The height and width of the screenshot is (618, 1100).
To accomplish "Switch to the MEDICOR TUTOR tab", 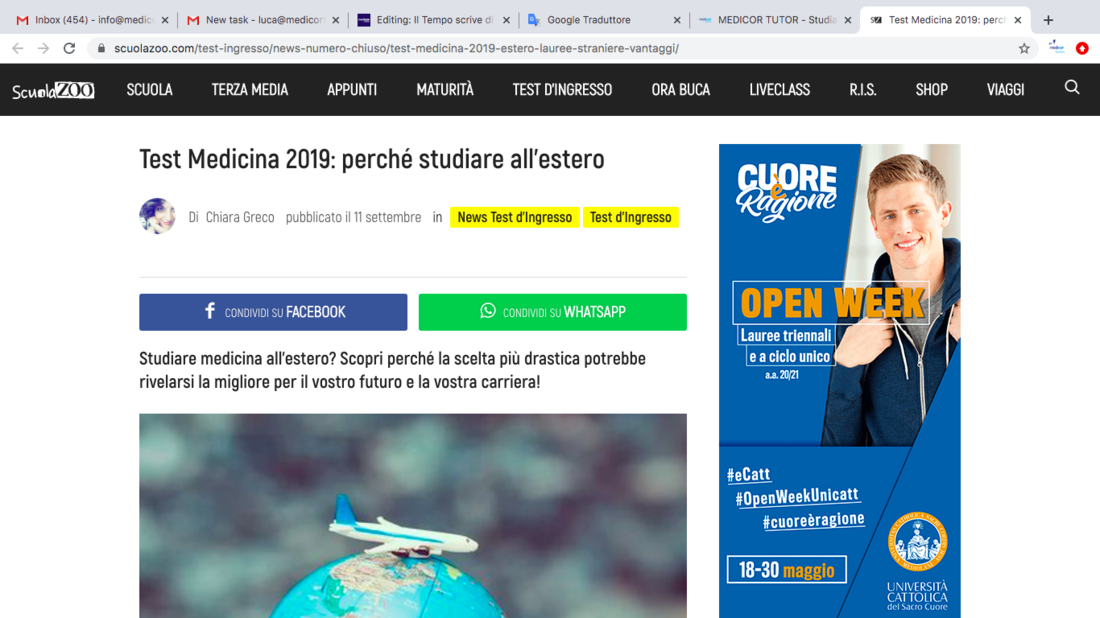I will coord(774,20).
